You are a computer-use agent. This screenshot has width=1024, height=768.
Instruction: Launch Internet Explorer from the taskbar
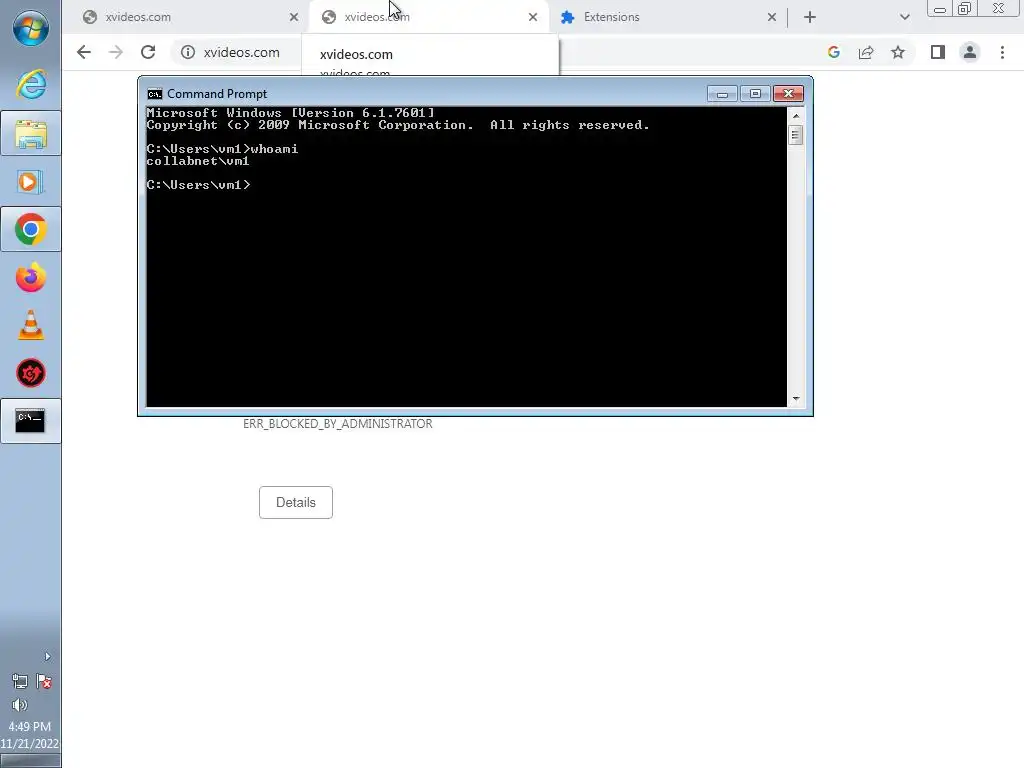31,84
